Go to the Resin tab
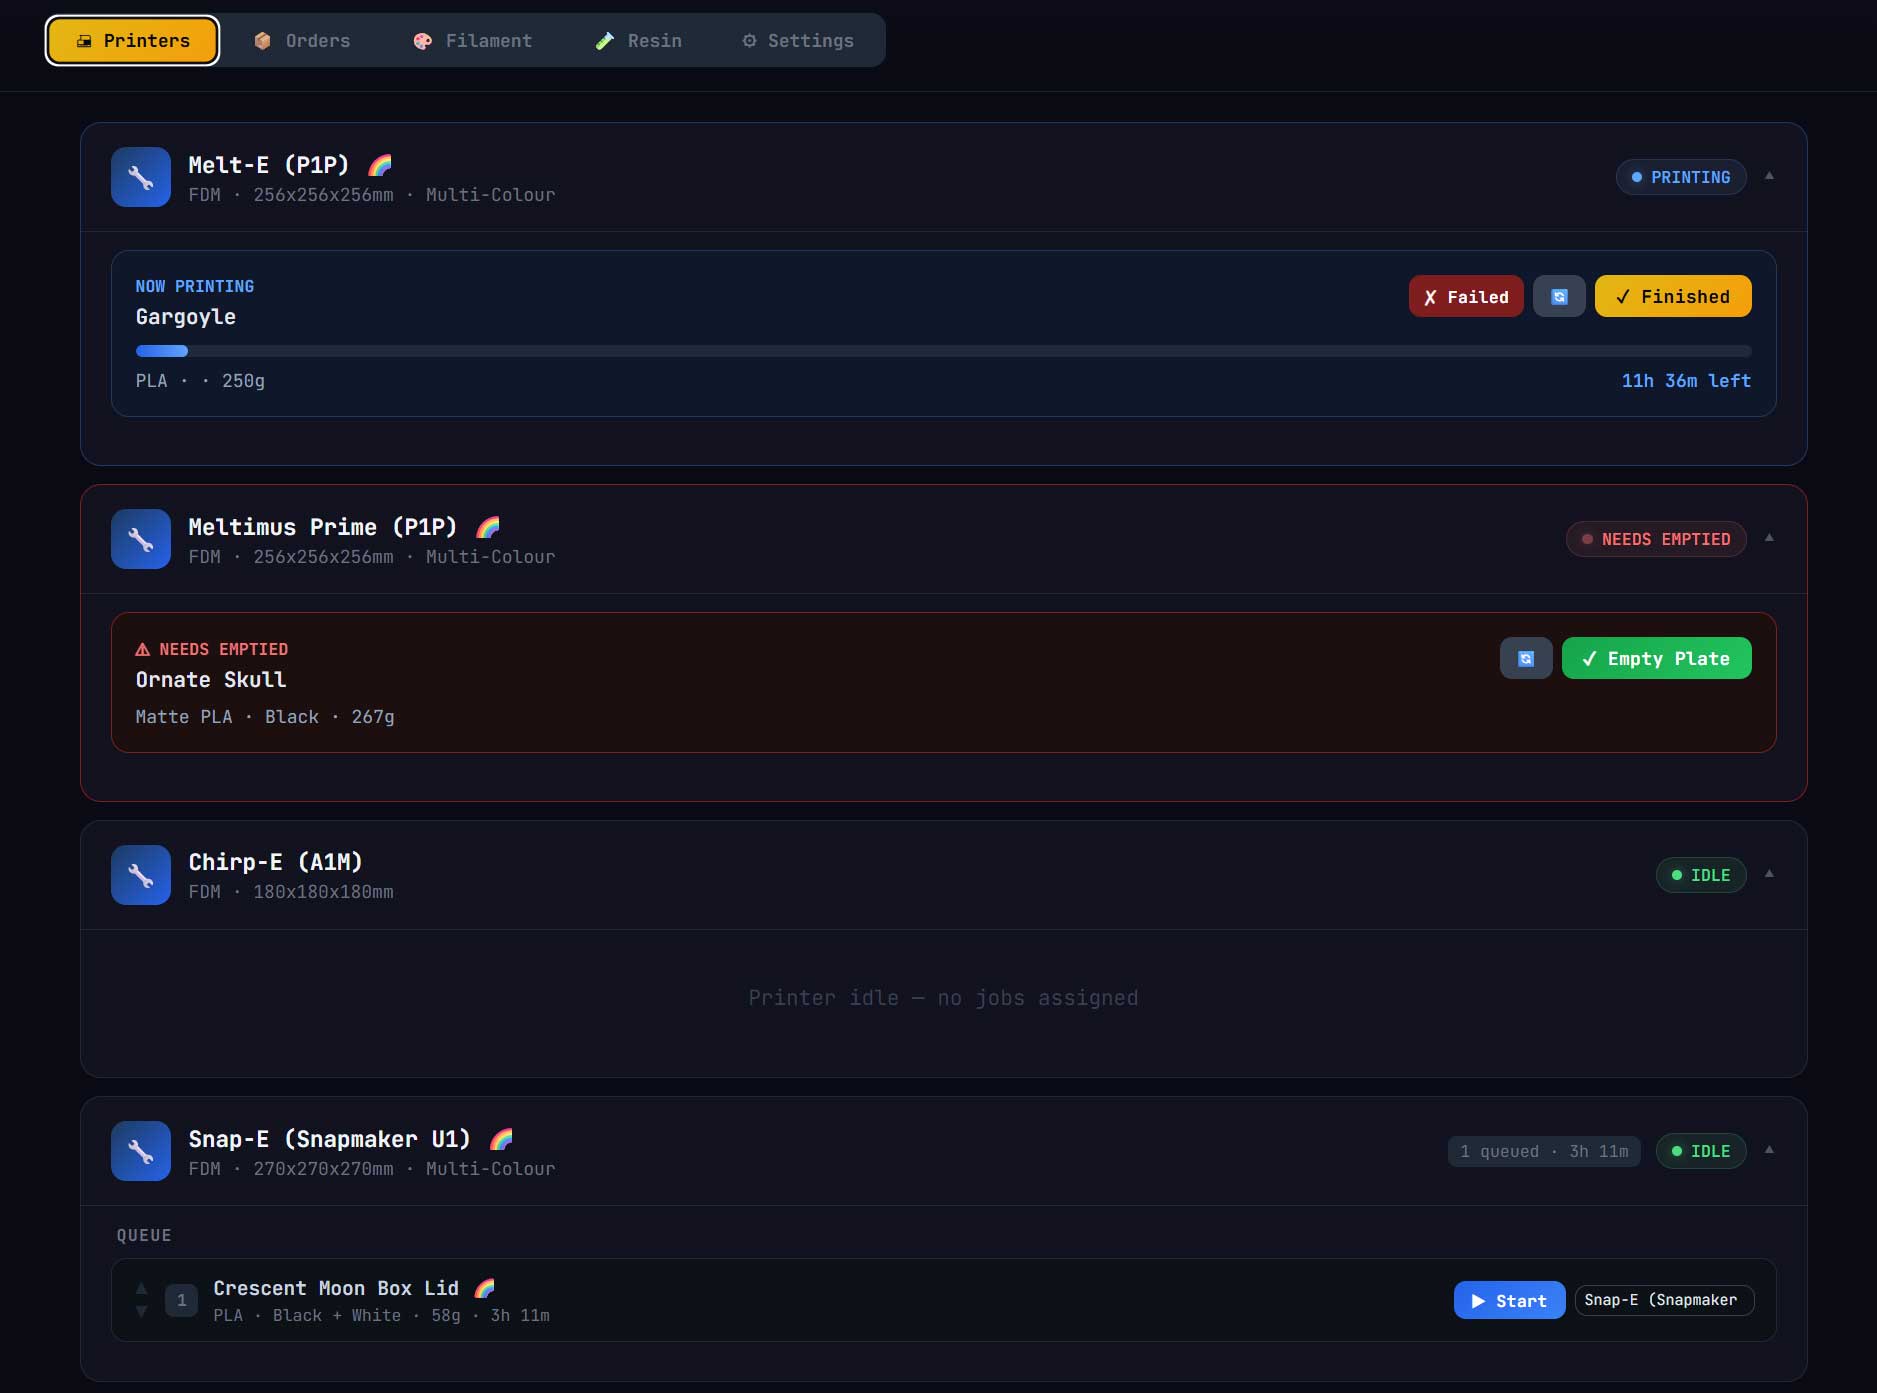 coord(638,41)
